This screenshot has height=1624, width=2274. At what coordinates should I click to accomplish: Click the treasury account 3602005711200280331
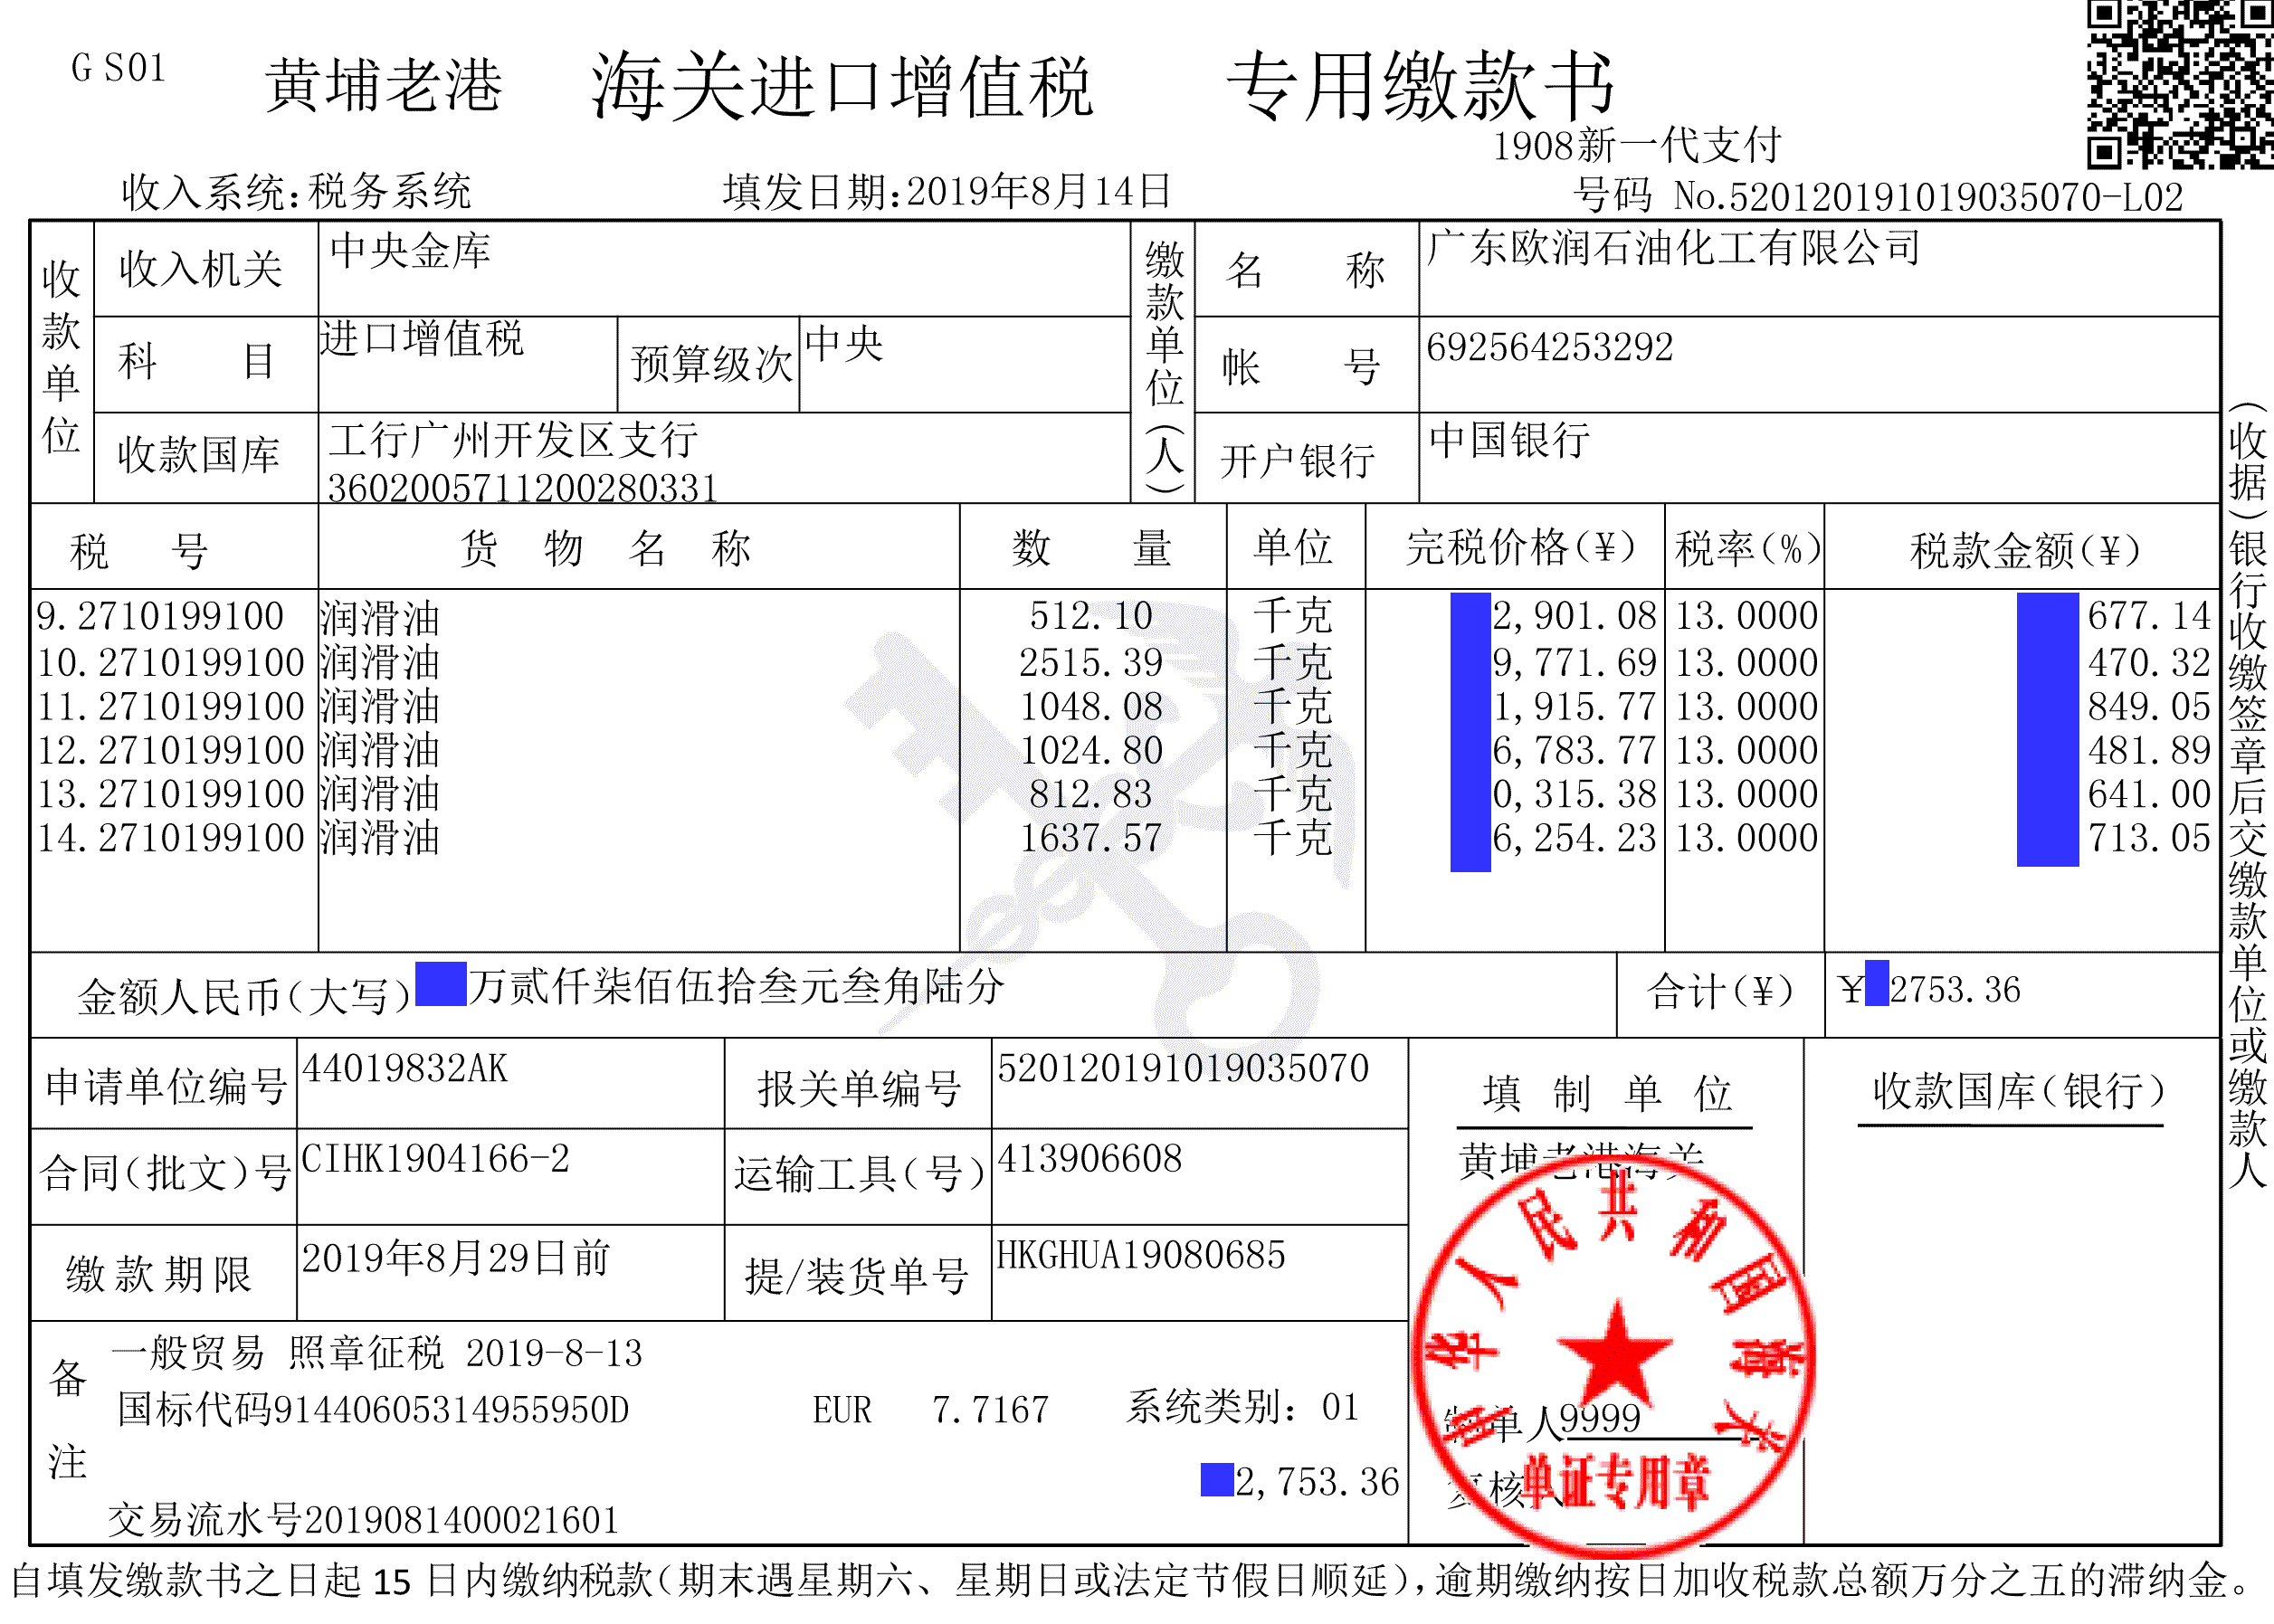tap(523, 488)
